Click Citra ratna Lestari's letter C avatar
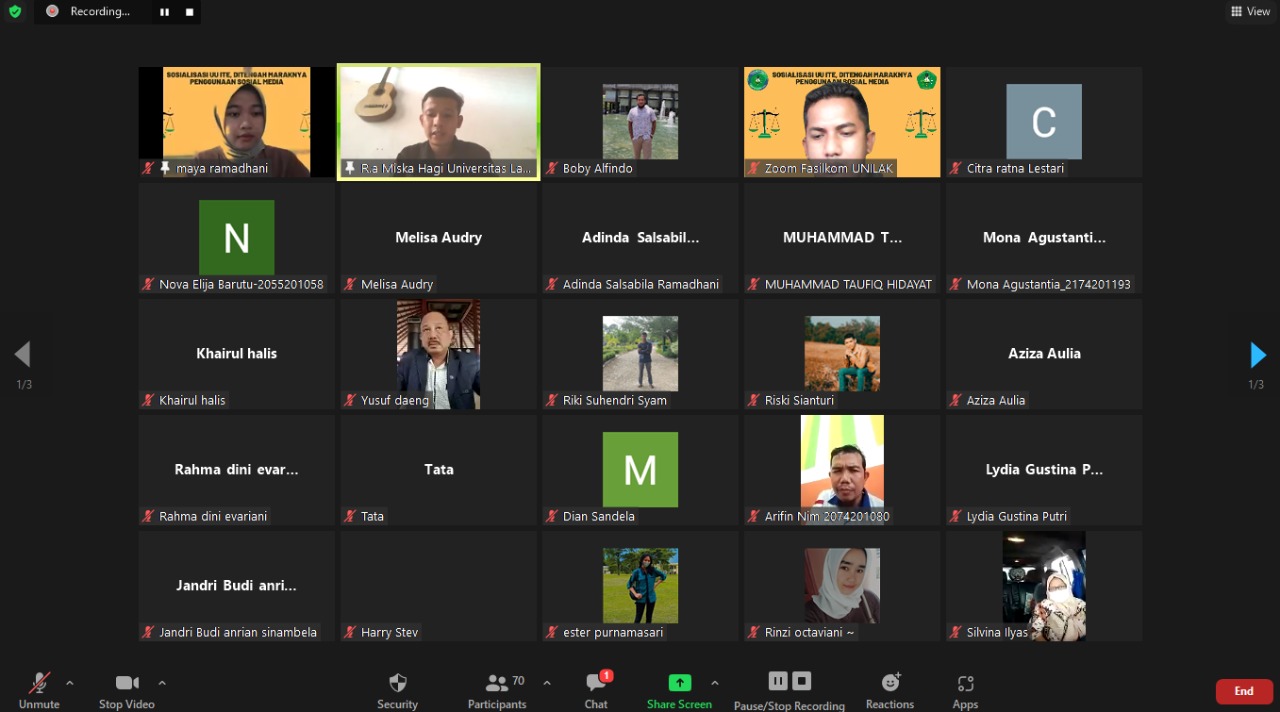 tap(1044, 122)
